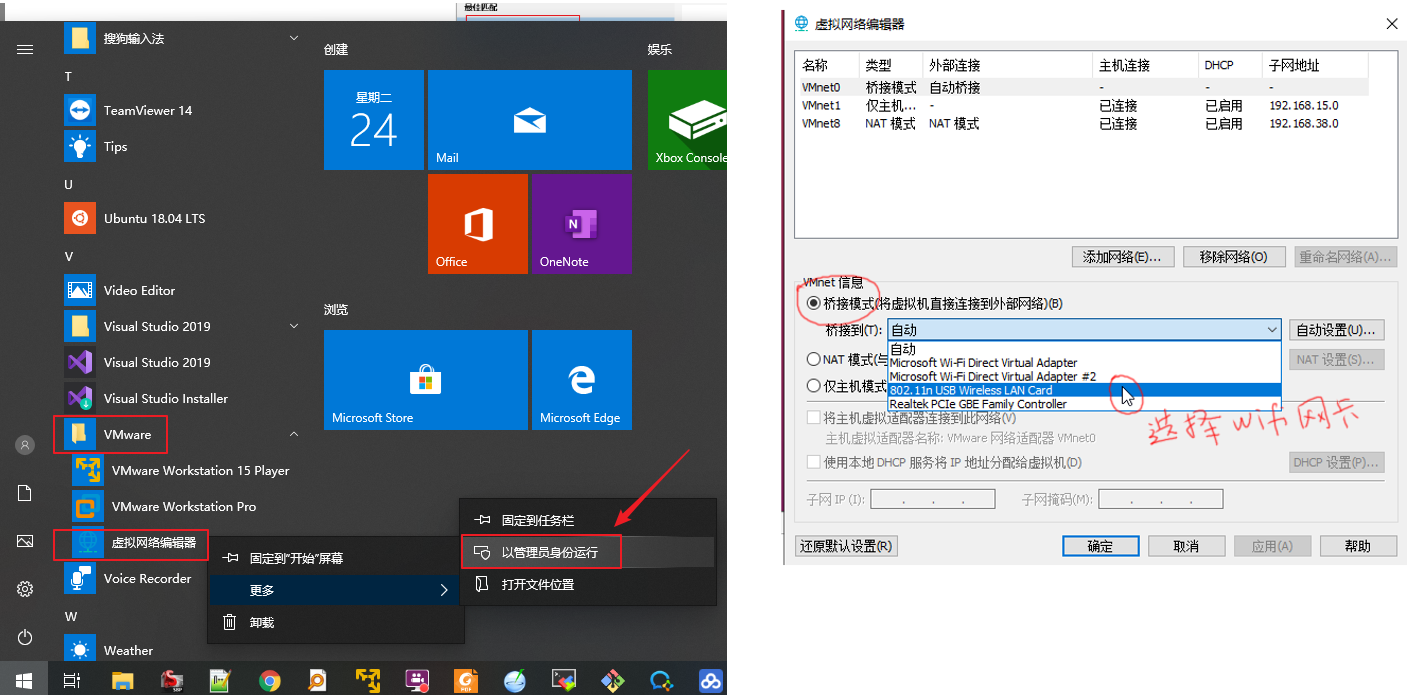
Task: Select NAT 模式 radio button
Action: pos(814,359)
